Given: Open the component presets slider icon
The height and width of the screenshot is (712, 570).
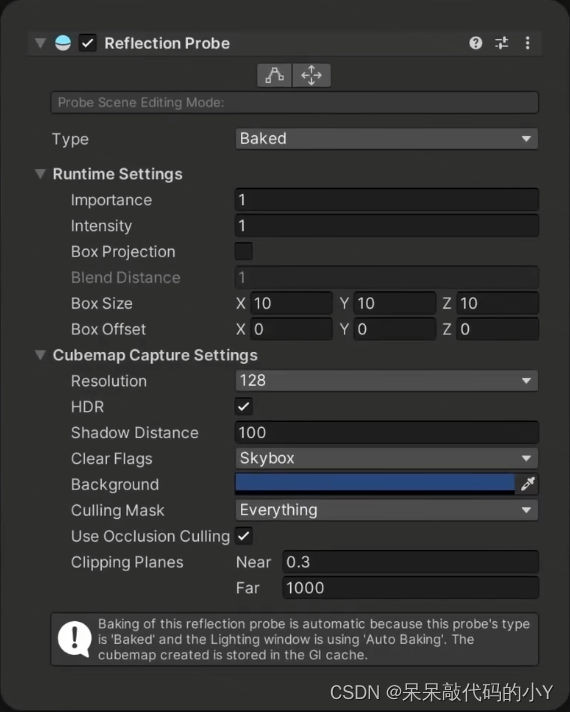Looking at the screenshot, I should [501, 43].
